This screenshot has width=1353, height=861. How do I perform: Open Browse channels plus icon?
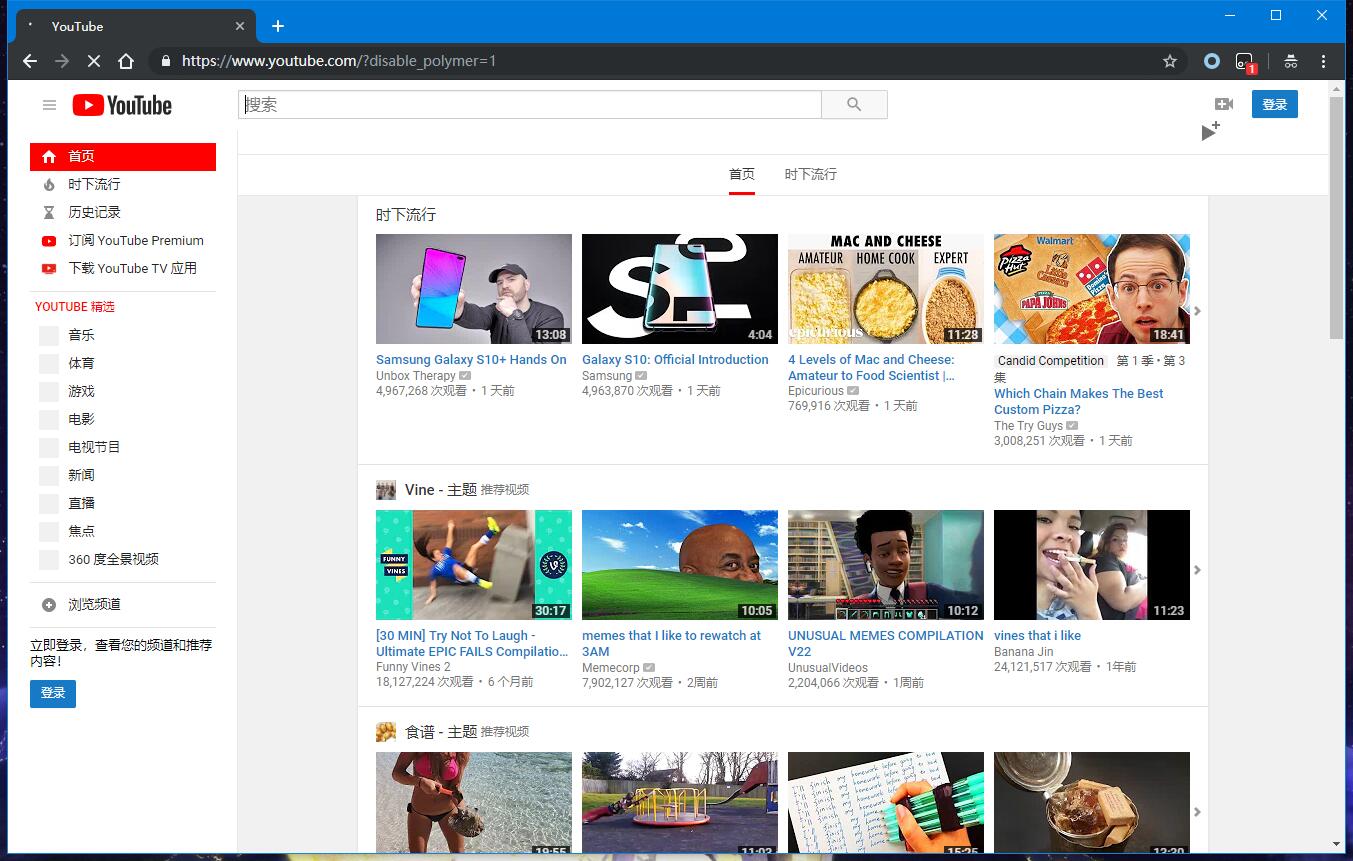(49, 605)
